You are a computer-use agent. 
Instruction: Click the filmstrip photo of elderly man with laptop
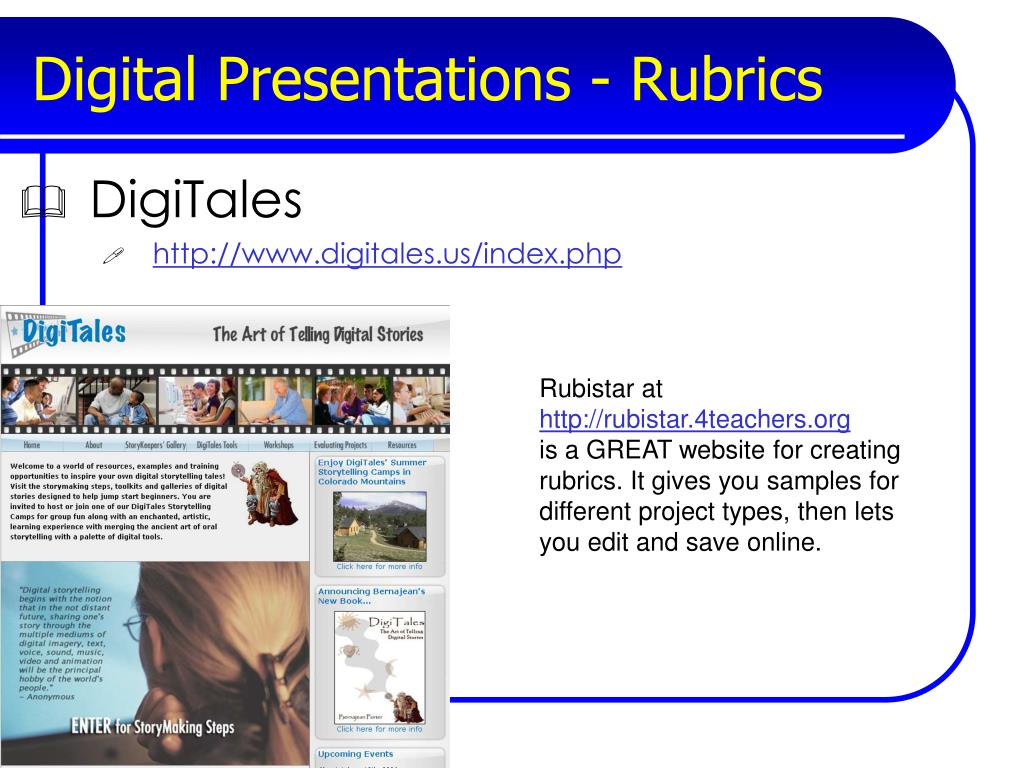click(x=274, y=401)
